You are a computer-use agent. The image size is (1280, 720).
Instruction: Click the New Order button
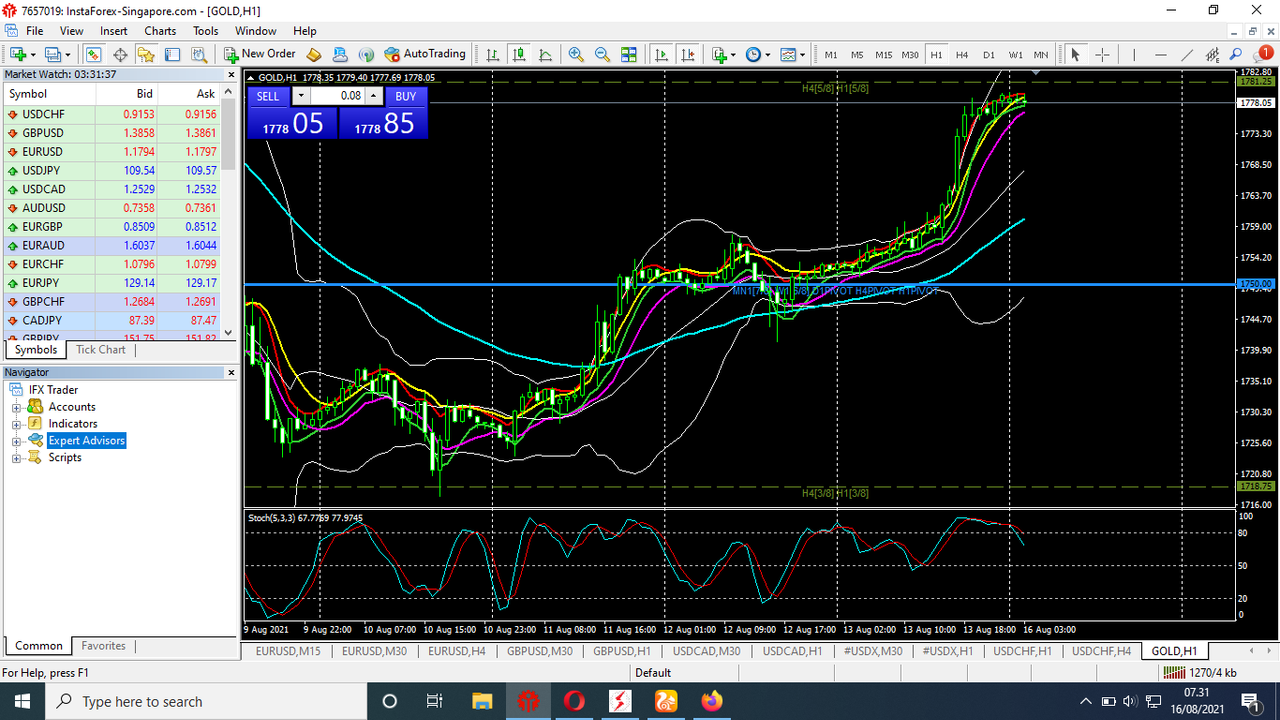260,54
